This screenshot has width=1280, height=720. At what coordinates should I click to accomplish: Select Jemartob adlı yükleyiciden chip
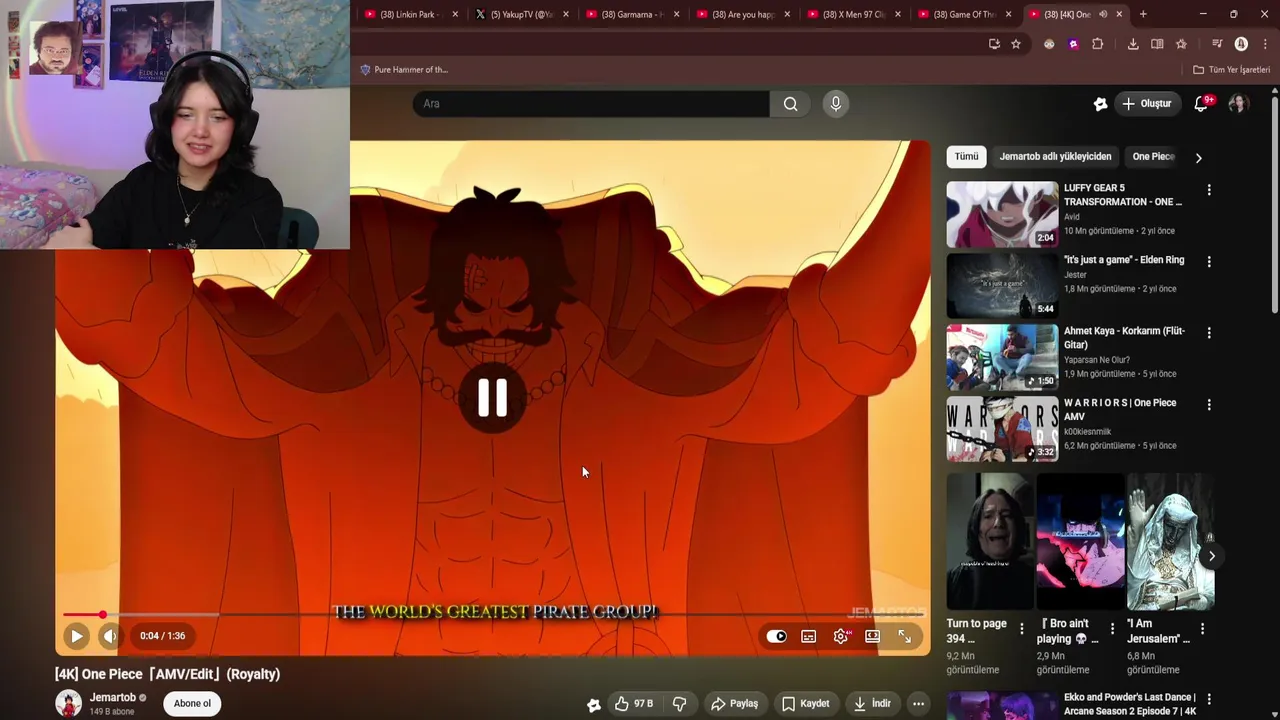click(1055, 156)
